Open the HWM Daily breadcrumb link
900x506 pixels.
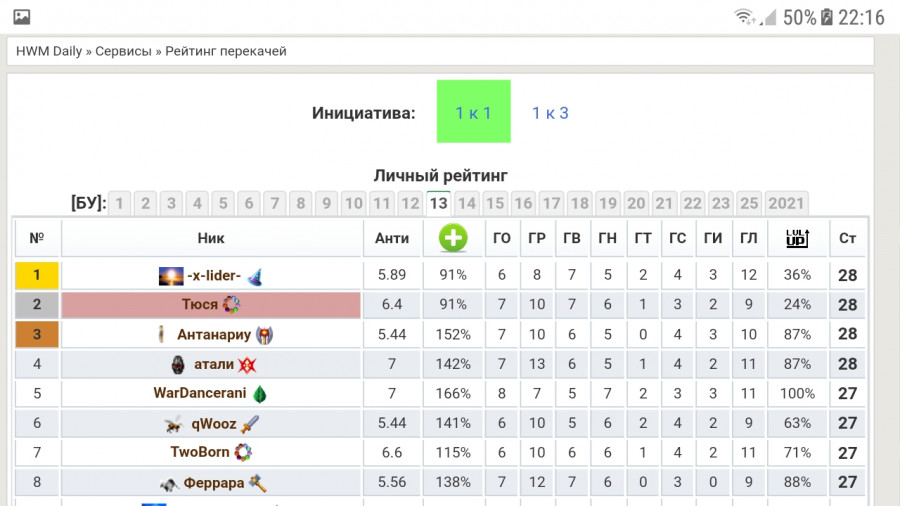coord(49,51)
